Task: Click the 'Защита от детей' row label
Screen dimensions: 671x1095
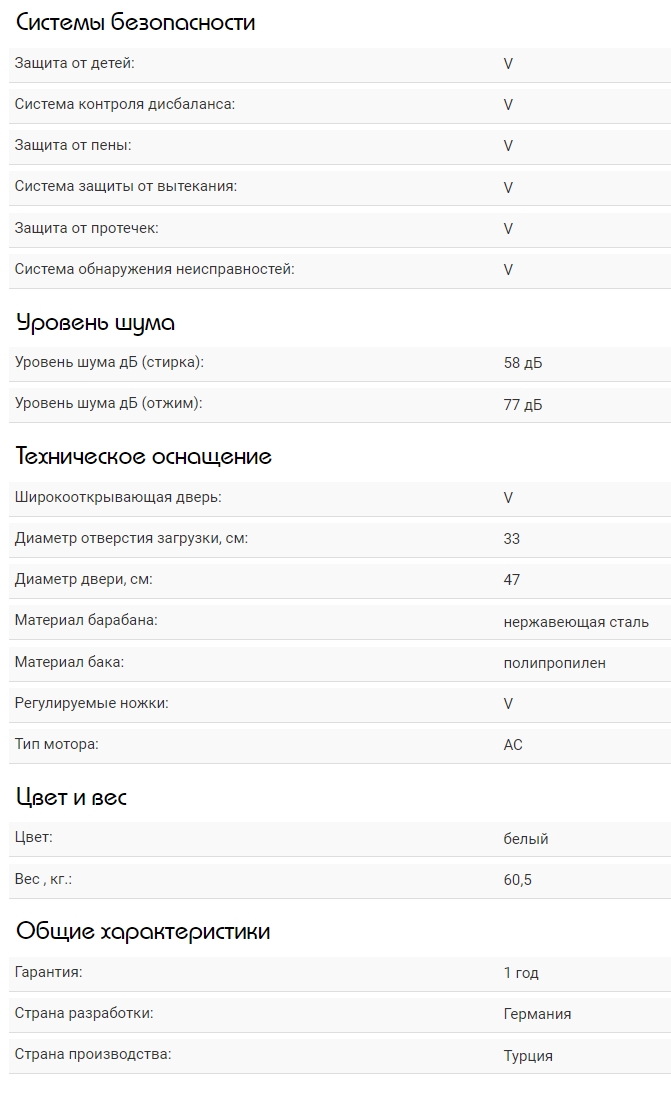Action: tap(74, 63)
